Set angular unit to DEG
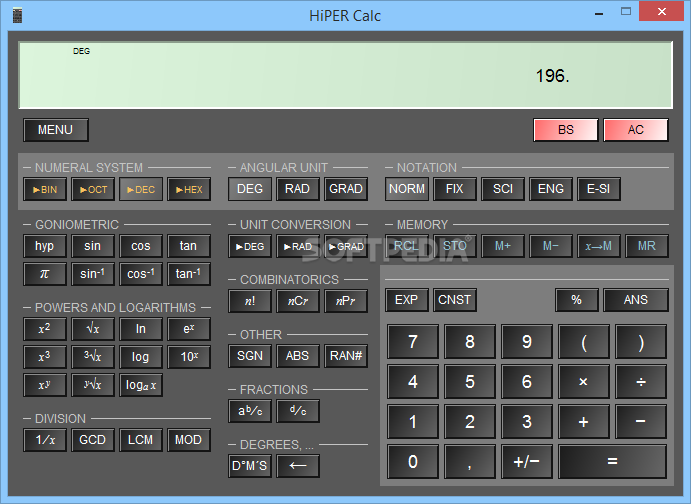691x504 pixels. click(250, 189)
